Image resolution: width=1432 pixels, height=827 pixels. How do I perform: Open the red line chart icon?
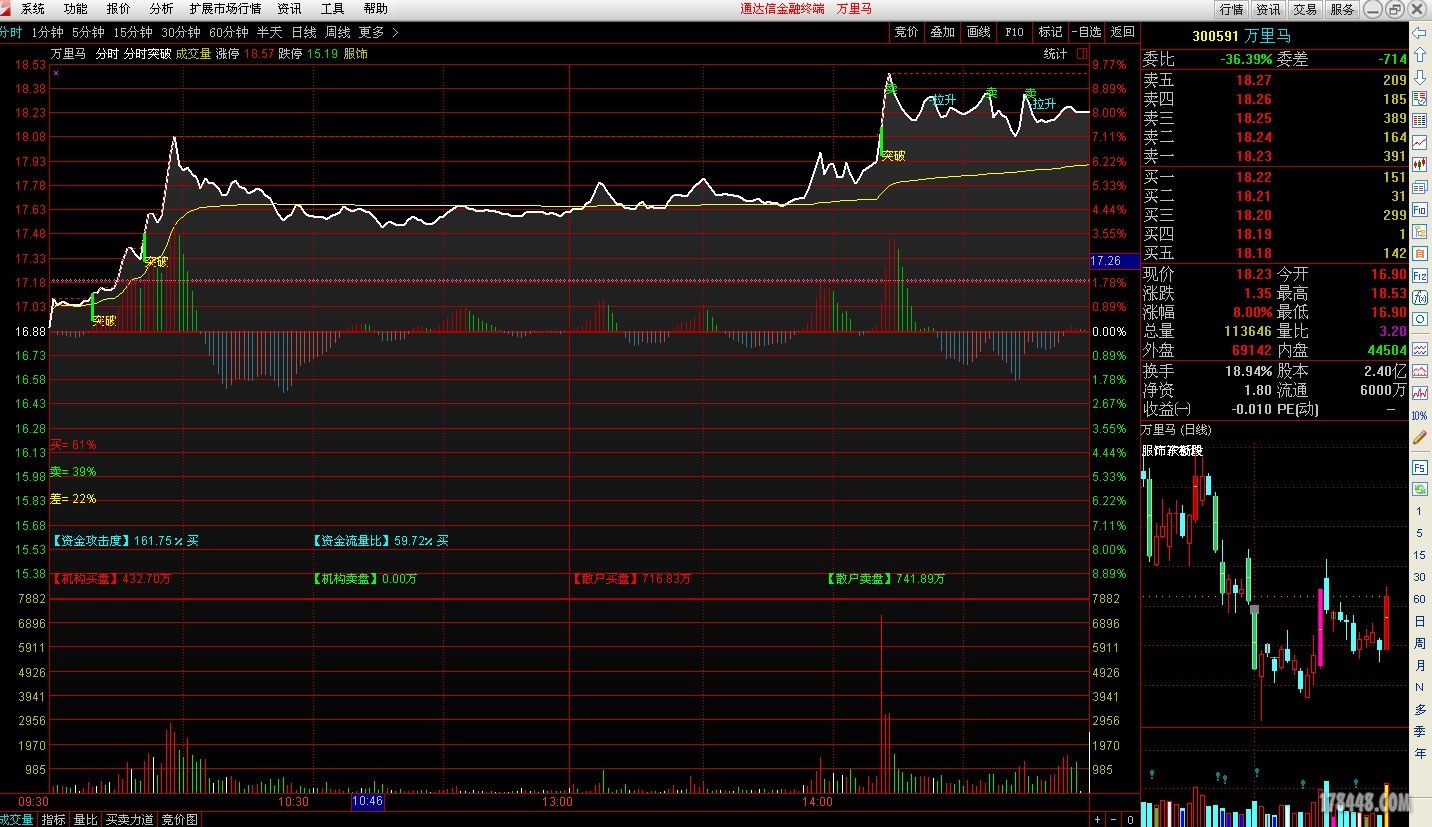tap(1419, 141)
